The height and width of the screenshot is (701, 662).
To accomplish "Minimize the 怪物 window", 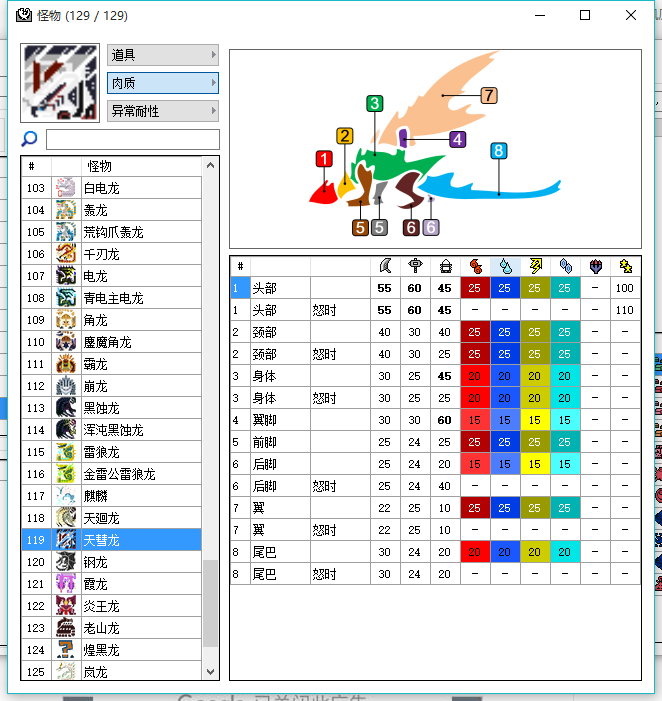I will point(540,15).
